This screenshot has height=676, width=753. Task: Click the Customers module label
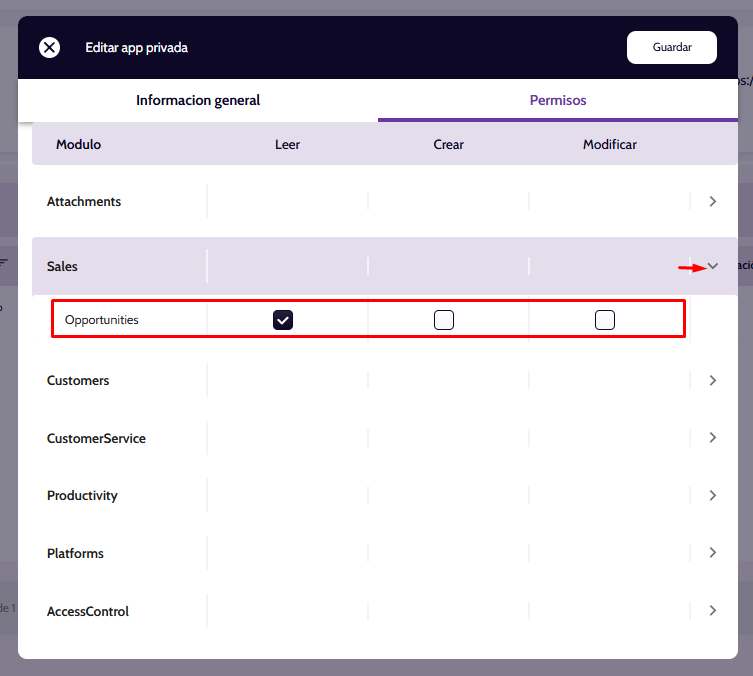tap(78, 381)
